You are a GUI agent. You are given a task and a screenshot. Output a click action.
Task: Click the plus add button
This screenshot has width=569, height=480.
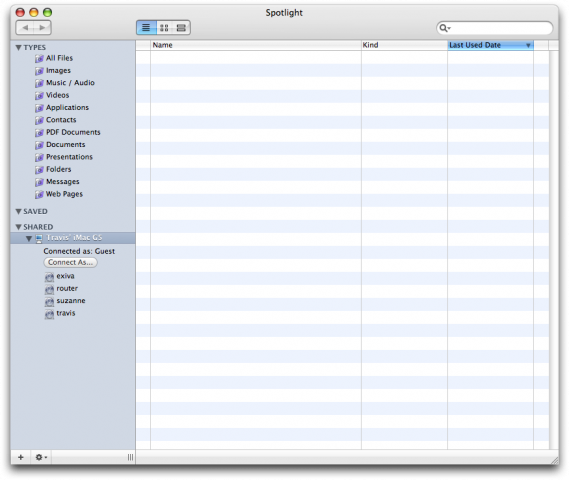click(x=21, y=457)
